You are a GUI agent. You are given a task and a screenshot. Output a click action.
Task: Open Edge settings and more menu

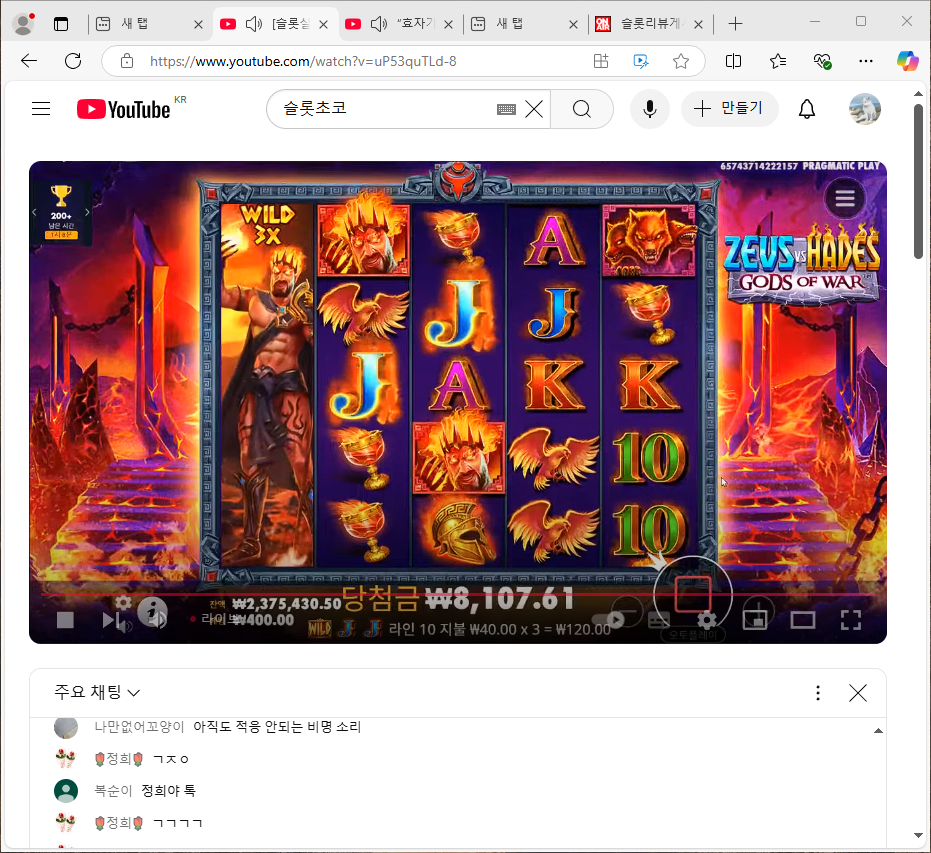pos(866,61)
